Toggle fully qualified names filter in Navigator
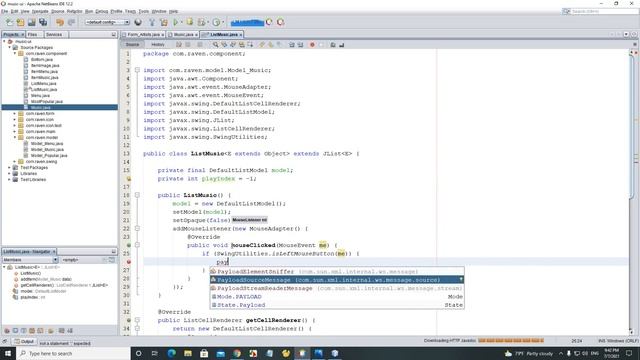Screen dimensions: 640x360 tap(51, 331)
